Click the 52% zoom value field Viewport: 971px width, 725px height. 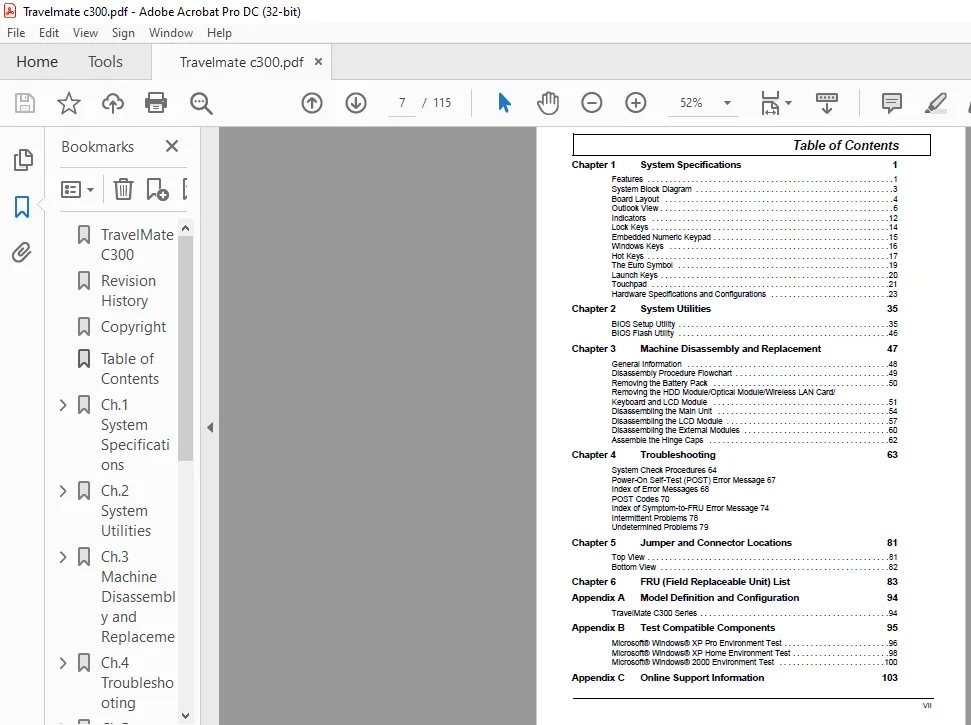tap(691, 103)
